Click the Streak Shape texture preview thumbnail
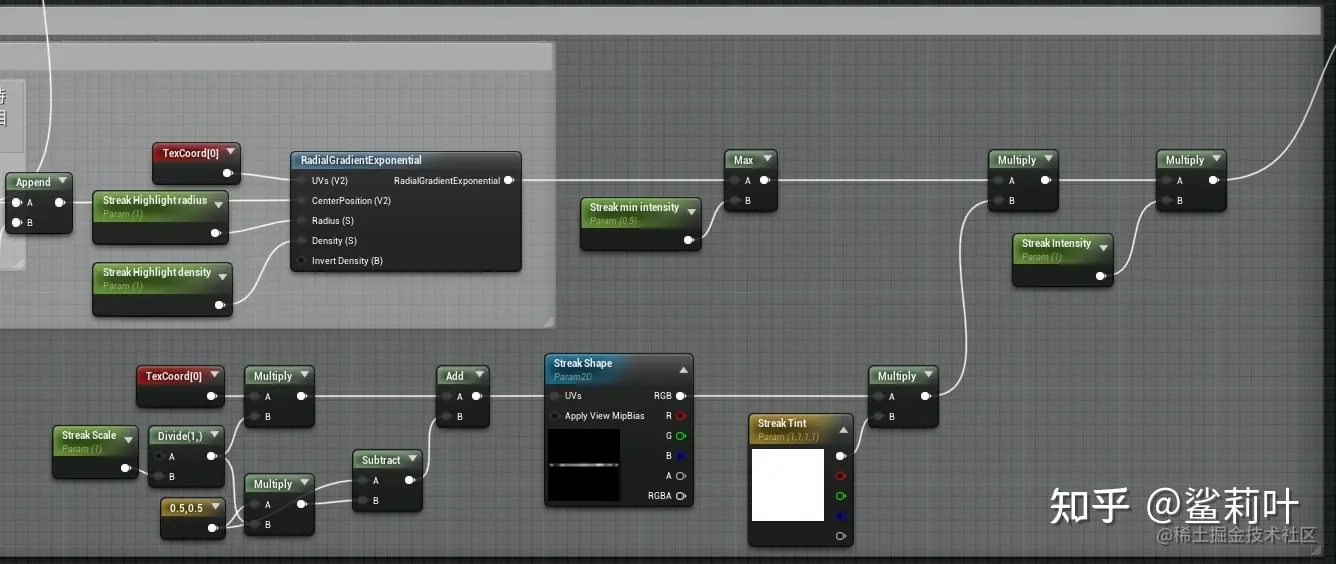 584,465
